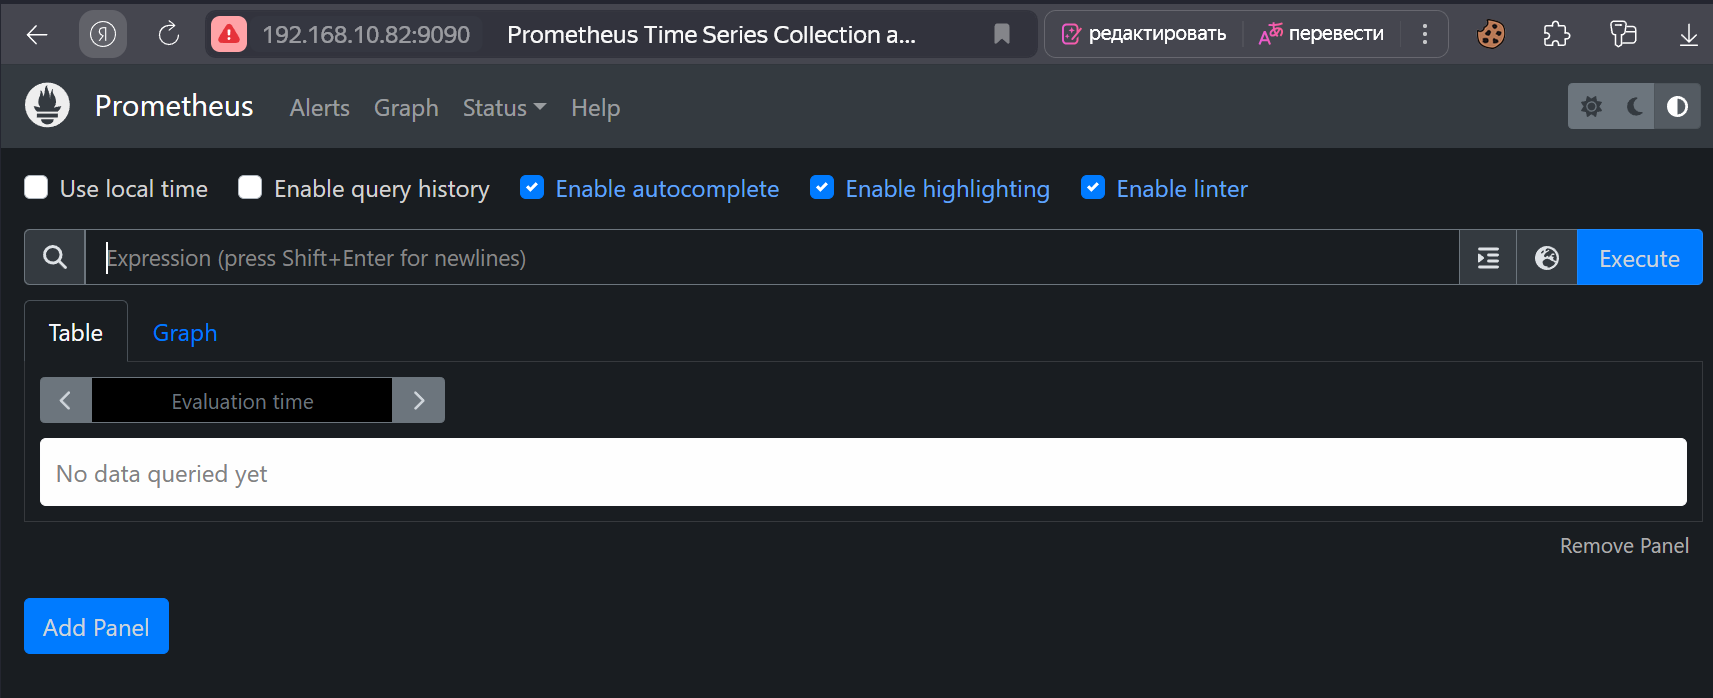Switch to the Graph panel tab

coord(185,333)
